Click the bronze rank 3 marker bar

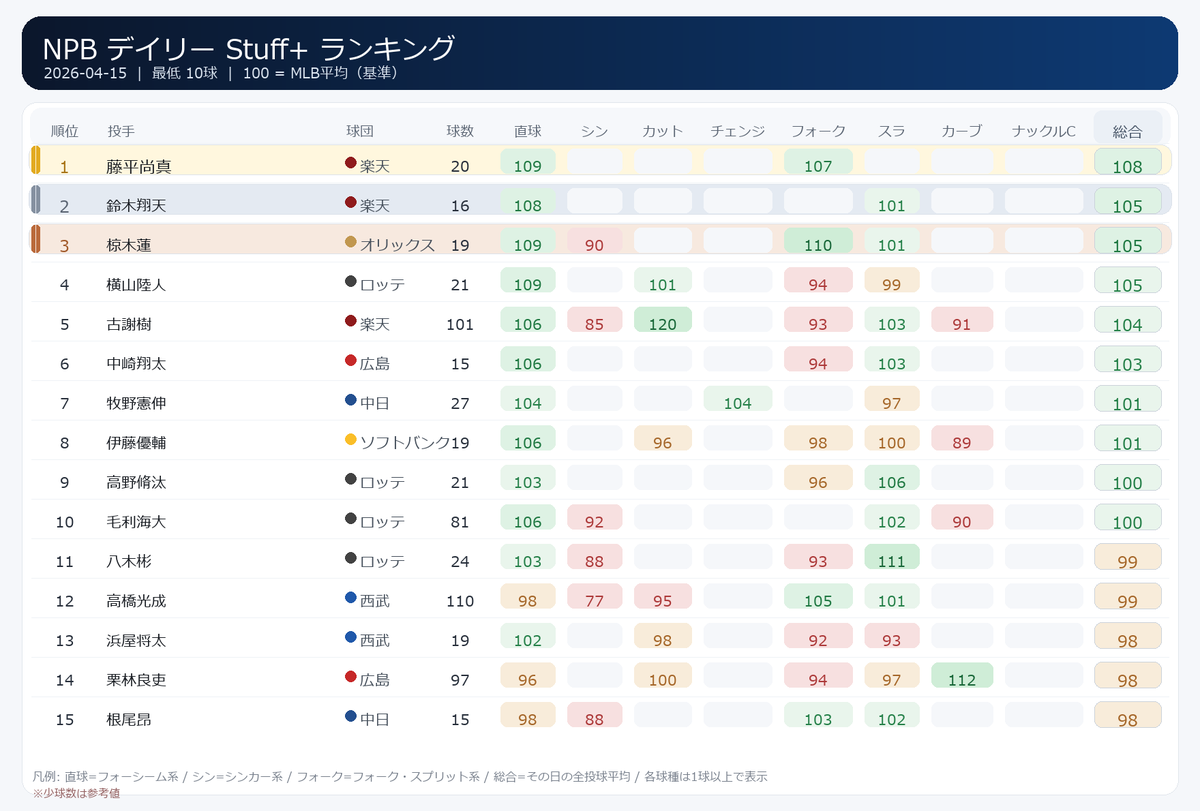point(36,239)
